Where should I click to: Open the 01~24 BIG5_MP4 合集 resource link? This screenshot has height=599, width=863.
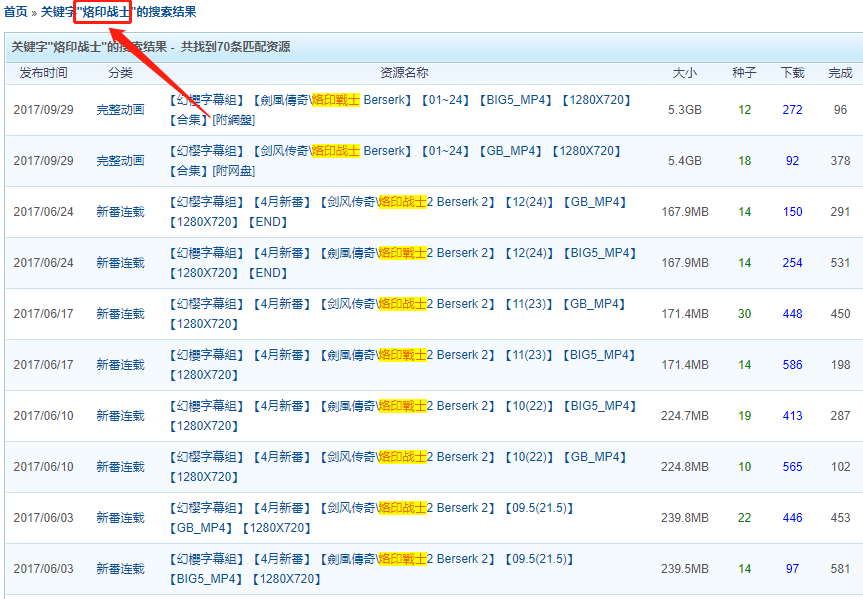pos(400,110)
